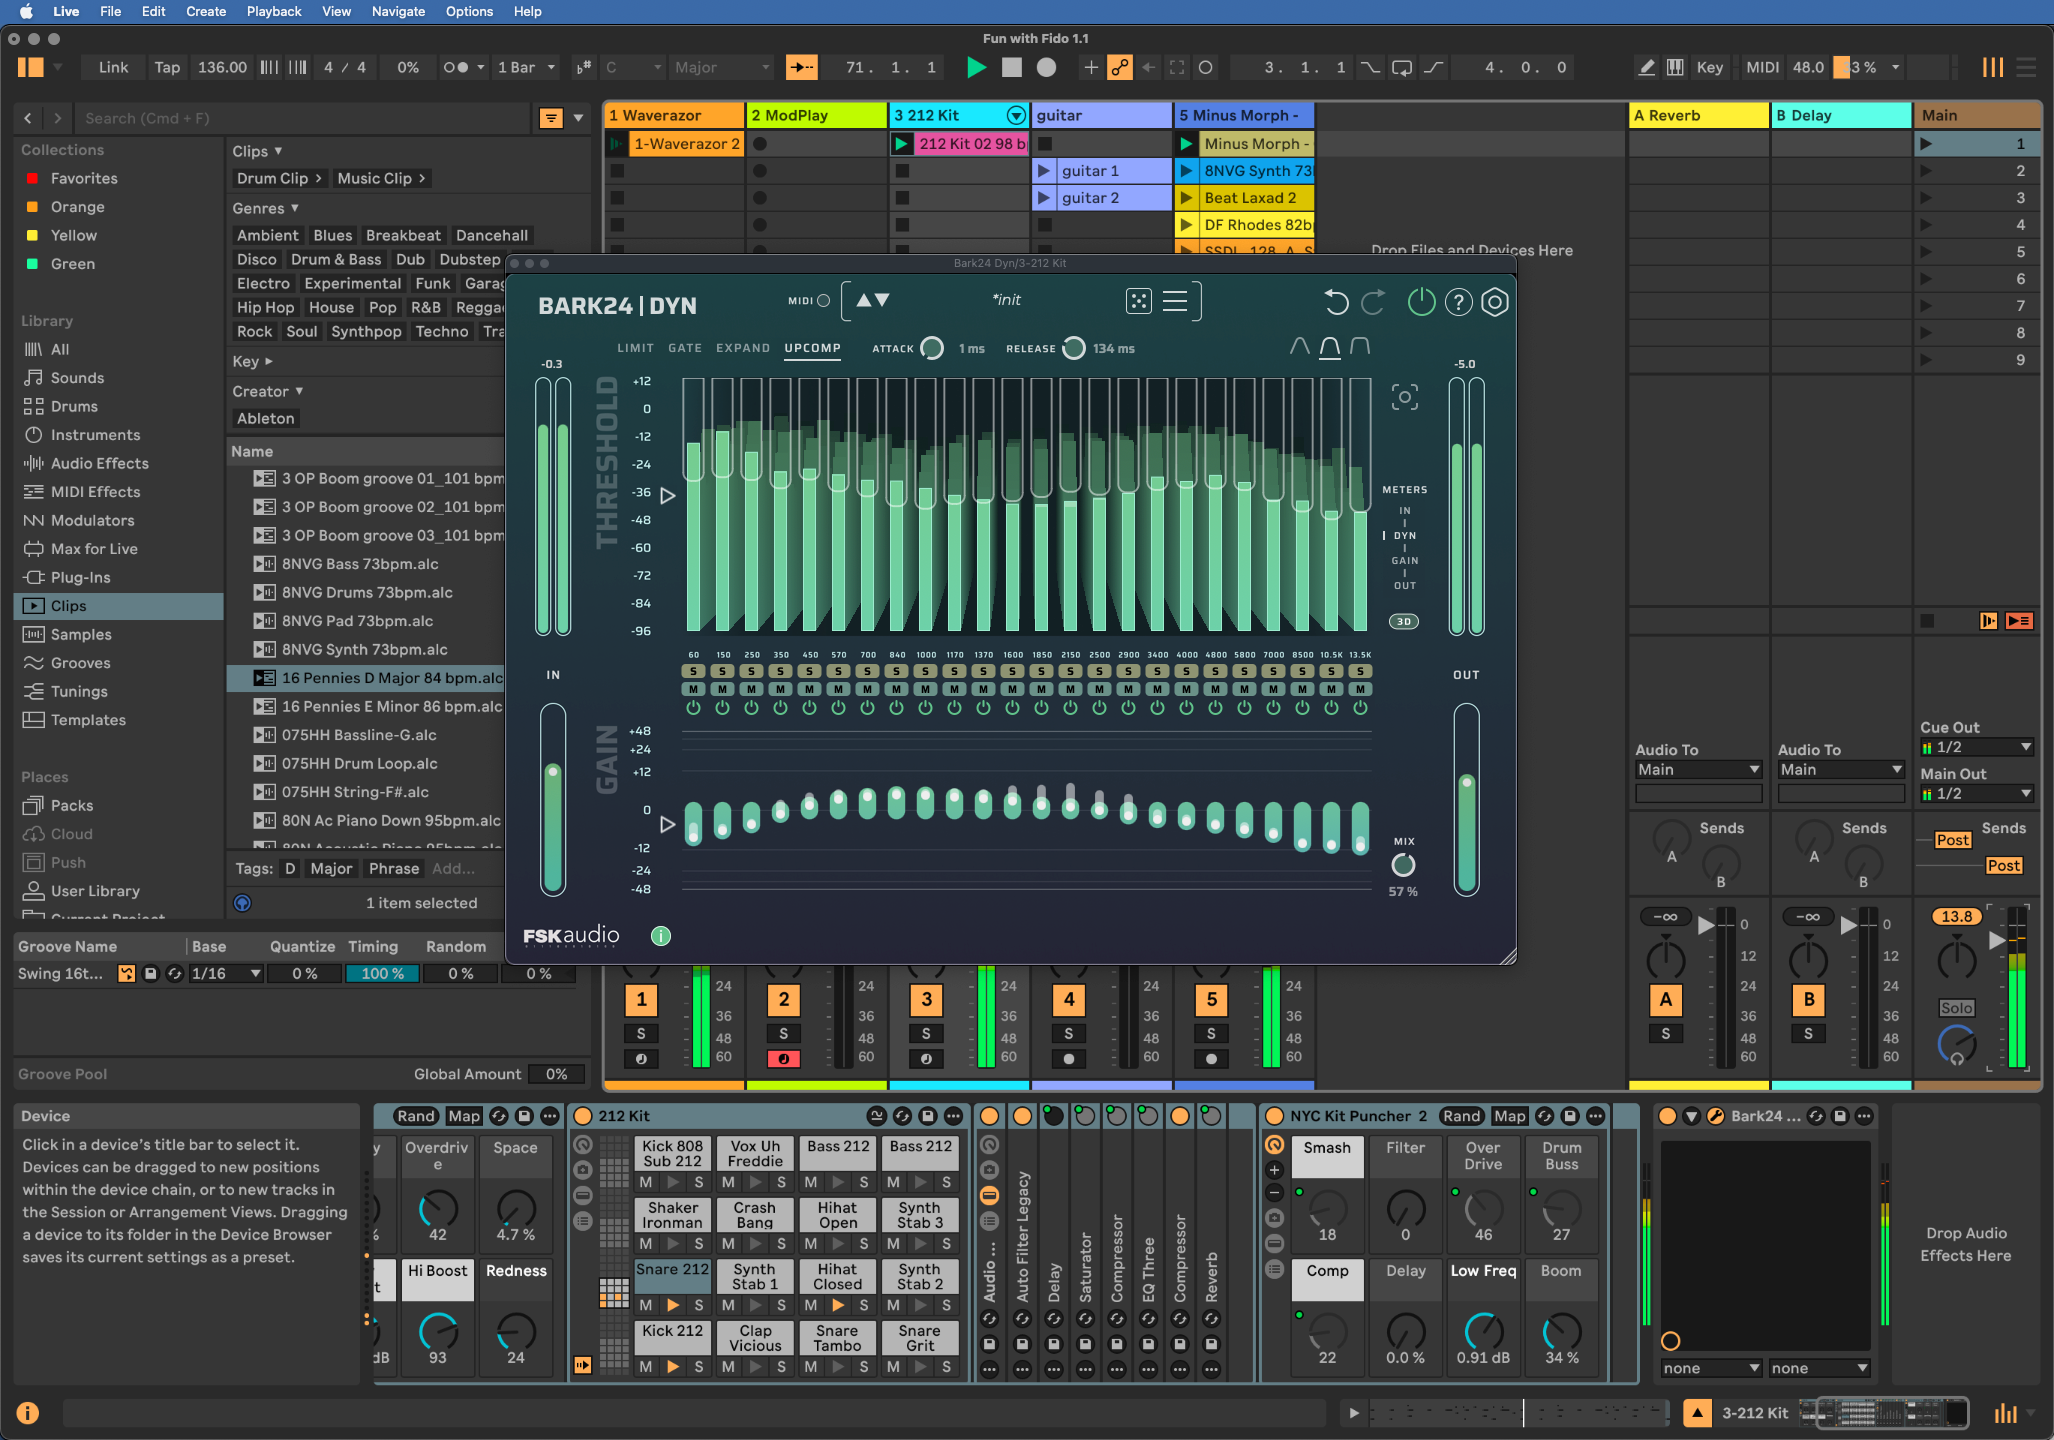Toggle the 3D meter view button
This screenshot has height=1440, width=2054.
pos(1403,622)
